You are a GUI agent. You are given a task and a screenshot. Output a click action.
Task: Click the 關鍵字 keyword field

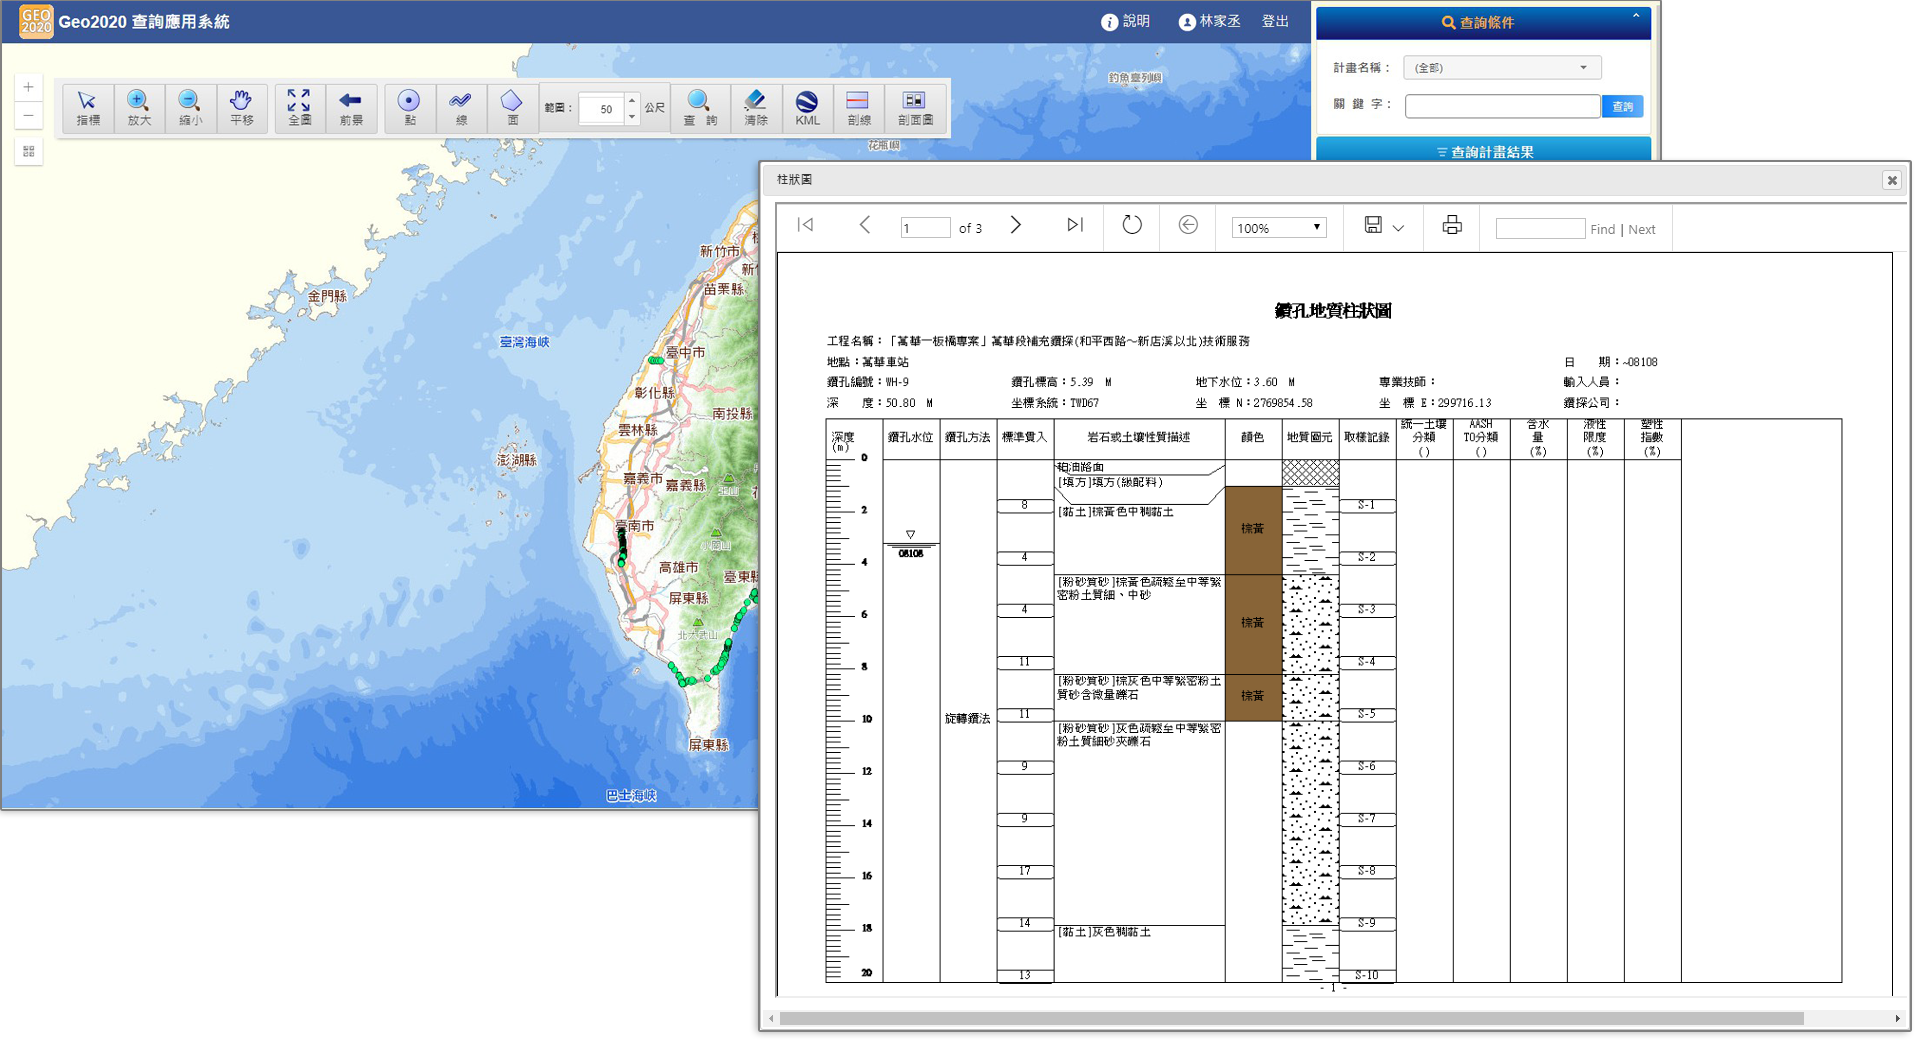point(1502,106)
